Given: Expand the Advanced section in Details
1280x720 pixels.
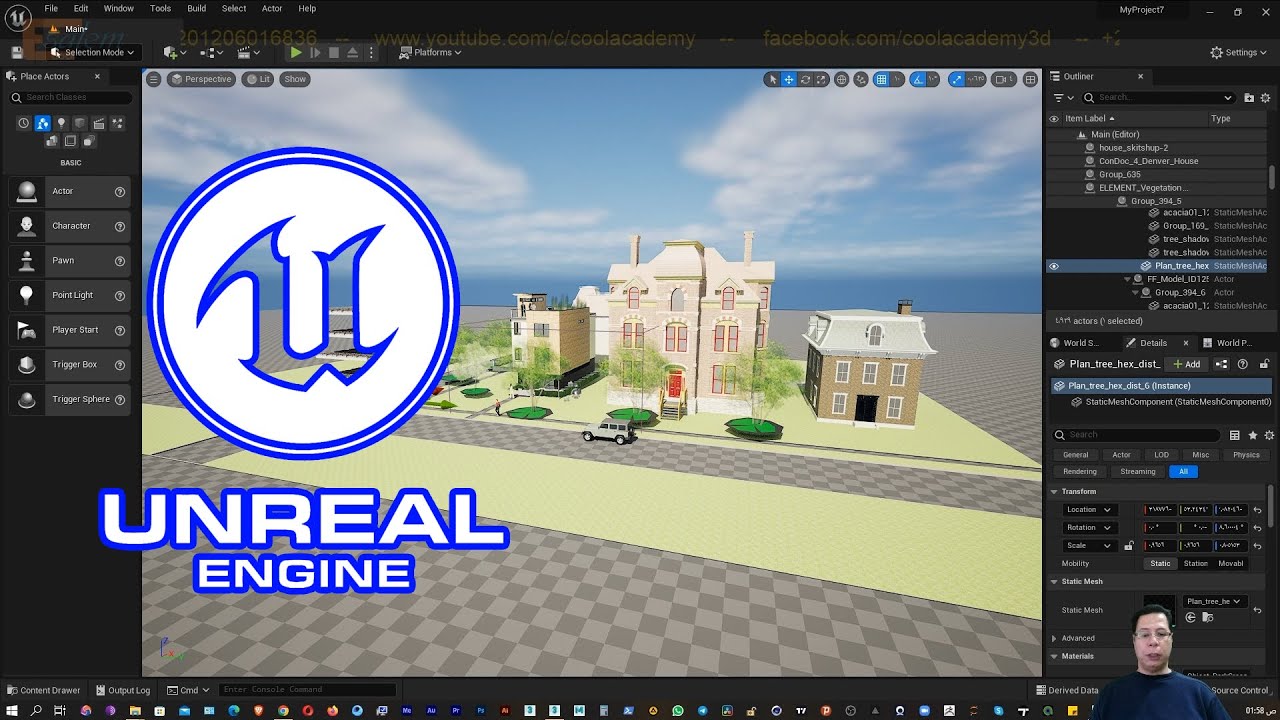Looking at the screenshot, I should [1054, 638].
